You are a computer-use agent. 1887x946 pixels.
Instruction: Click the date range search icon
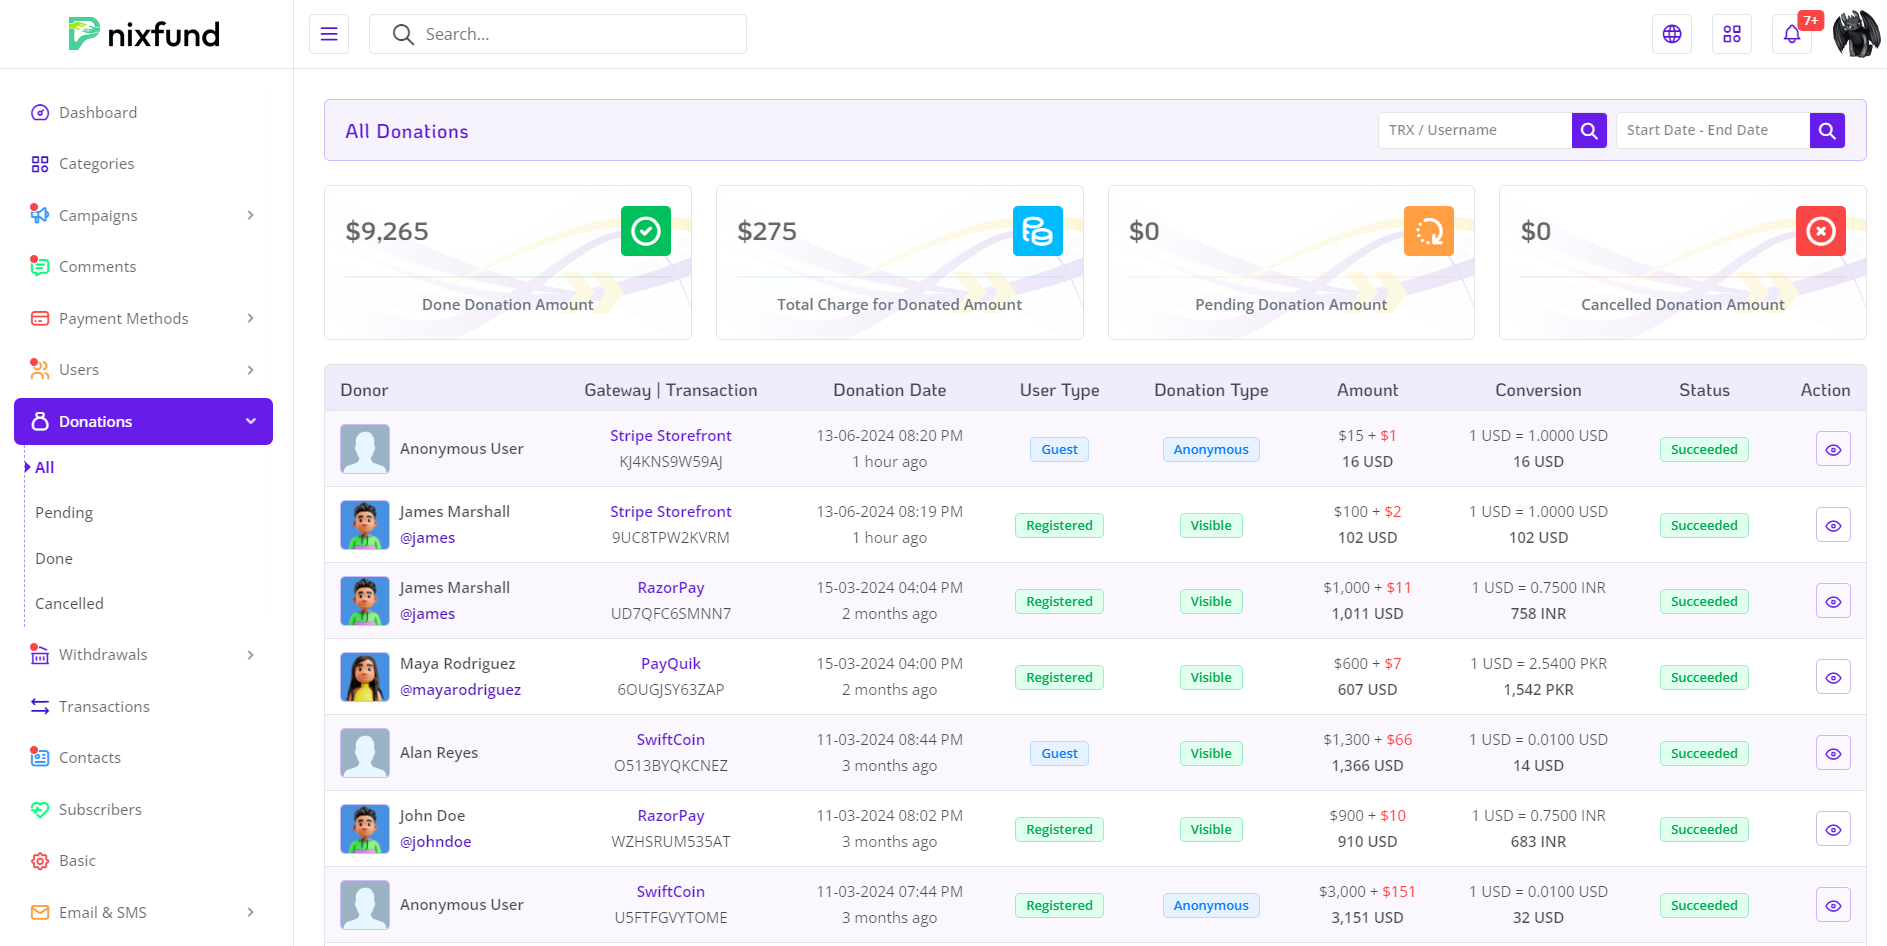(1826, 130)
